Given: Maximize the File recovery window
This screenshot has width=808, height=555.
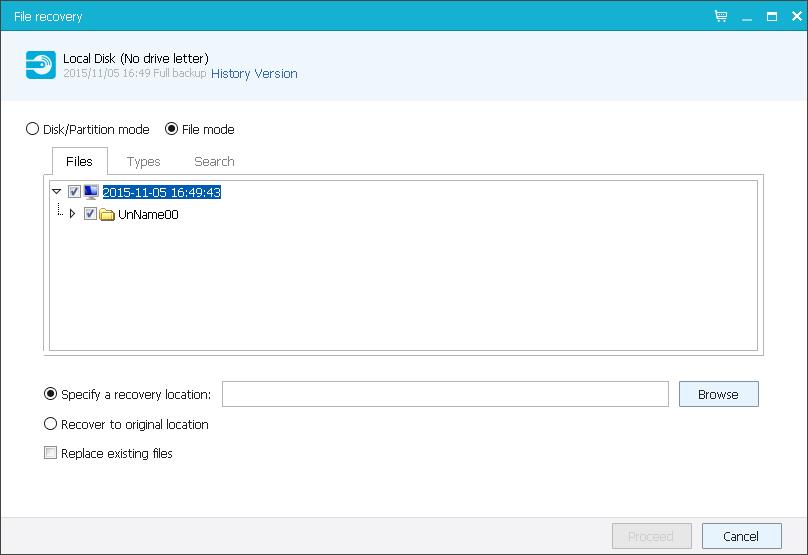Looking at the screenshot, I should [771, 16].
